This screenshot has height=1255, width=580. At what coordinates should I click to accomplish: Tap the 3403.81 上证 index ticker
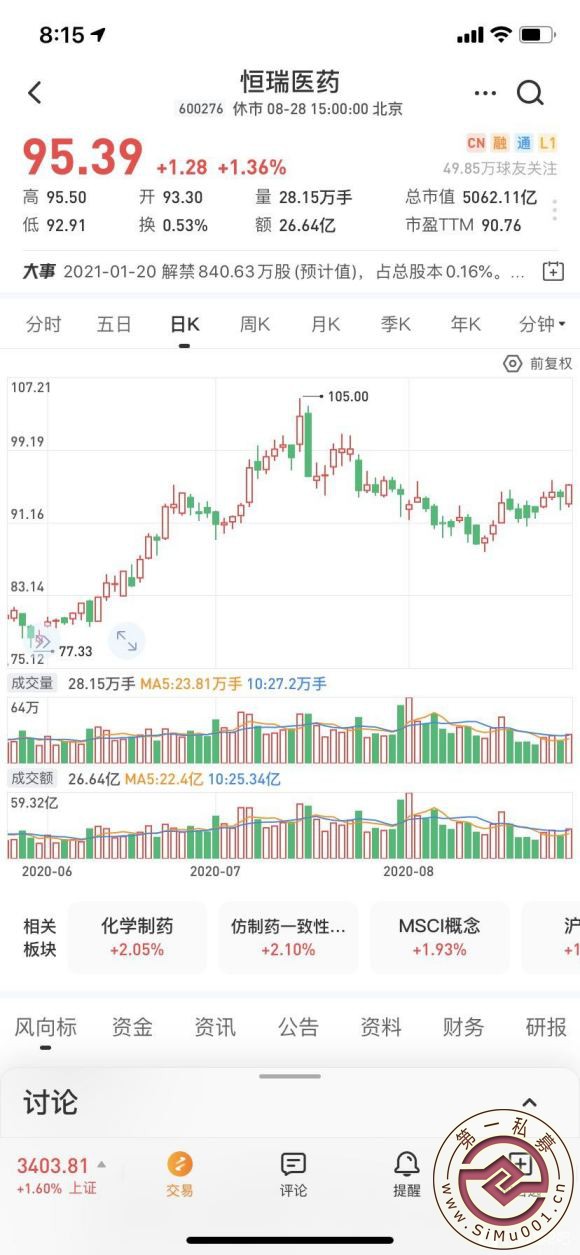pos(56,1176)
